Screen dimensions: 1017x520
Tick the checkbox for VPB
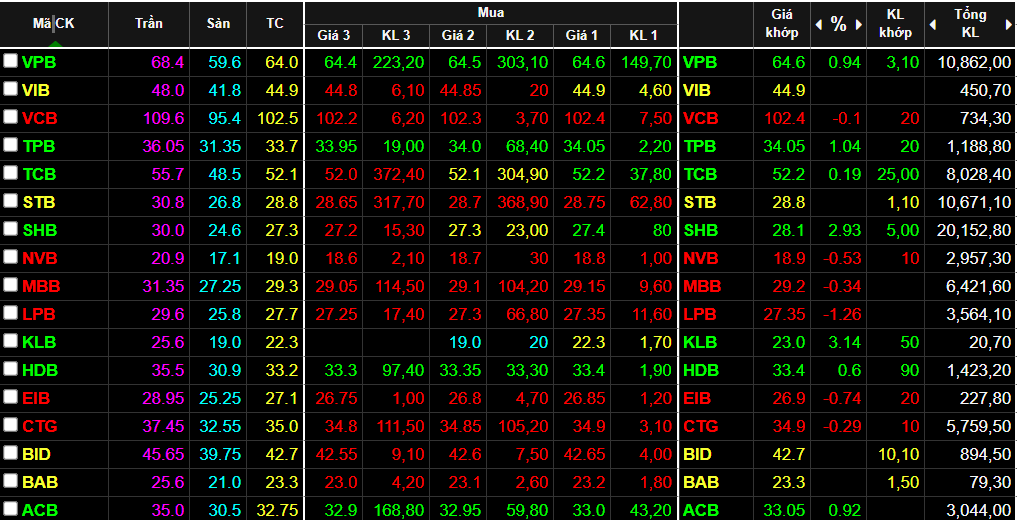pos(10,62)
